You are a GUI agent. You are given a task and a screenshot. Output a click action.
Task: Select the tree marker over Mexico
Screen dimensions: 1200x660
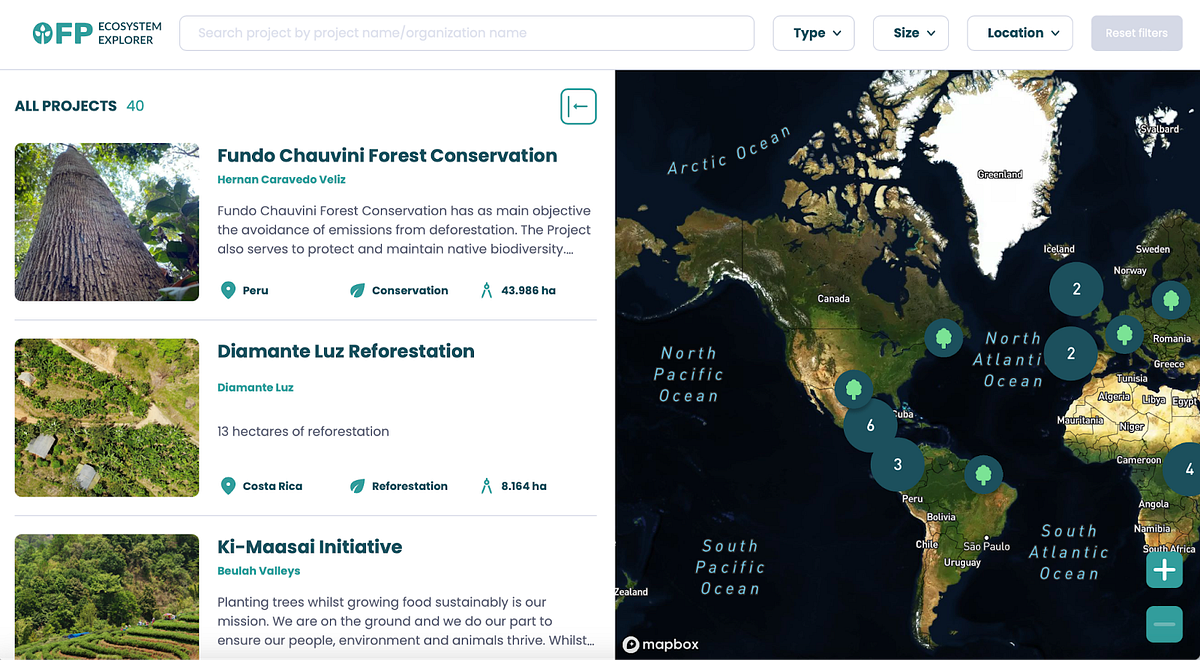(x=853, y=388)
